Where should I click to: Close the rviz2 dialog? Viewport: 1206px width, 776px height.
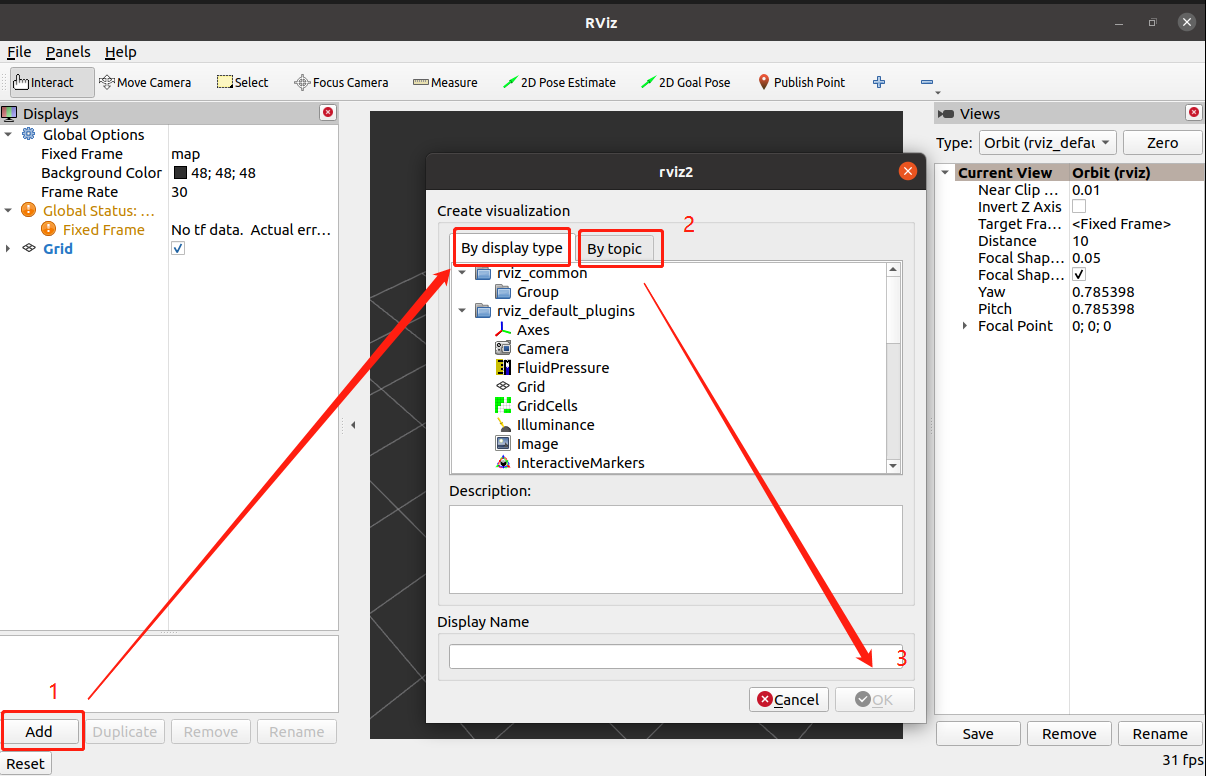tap(908, 171)
